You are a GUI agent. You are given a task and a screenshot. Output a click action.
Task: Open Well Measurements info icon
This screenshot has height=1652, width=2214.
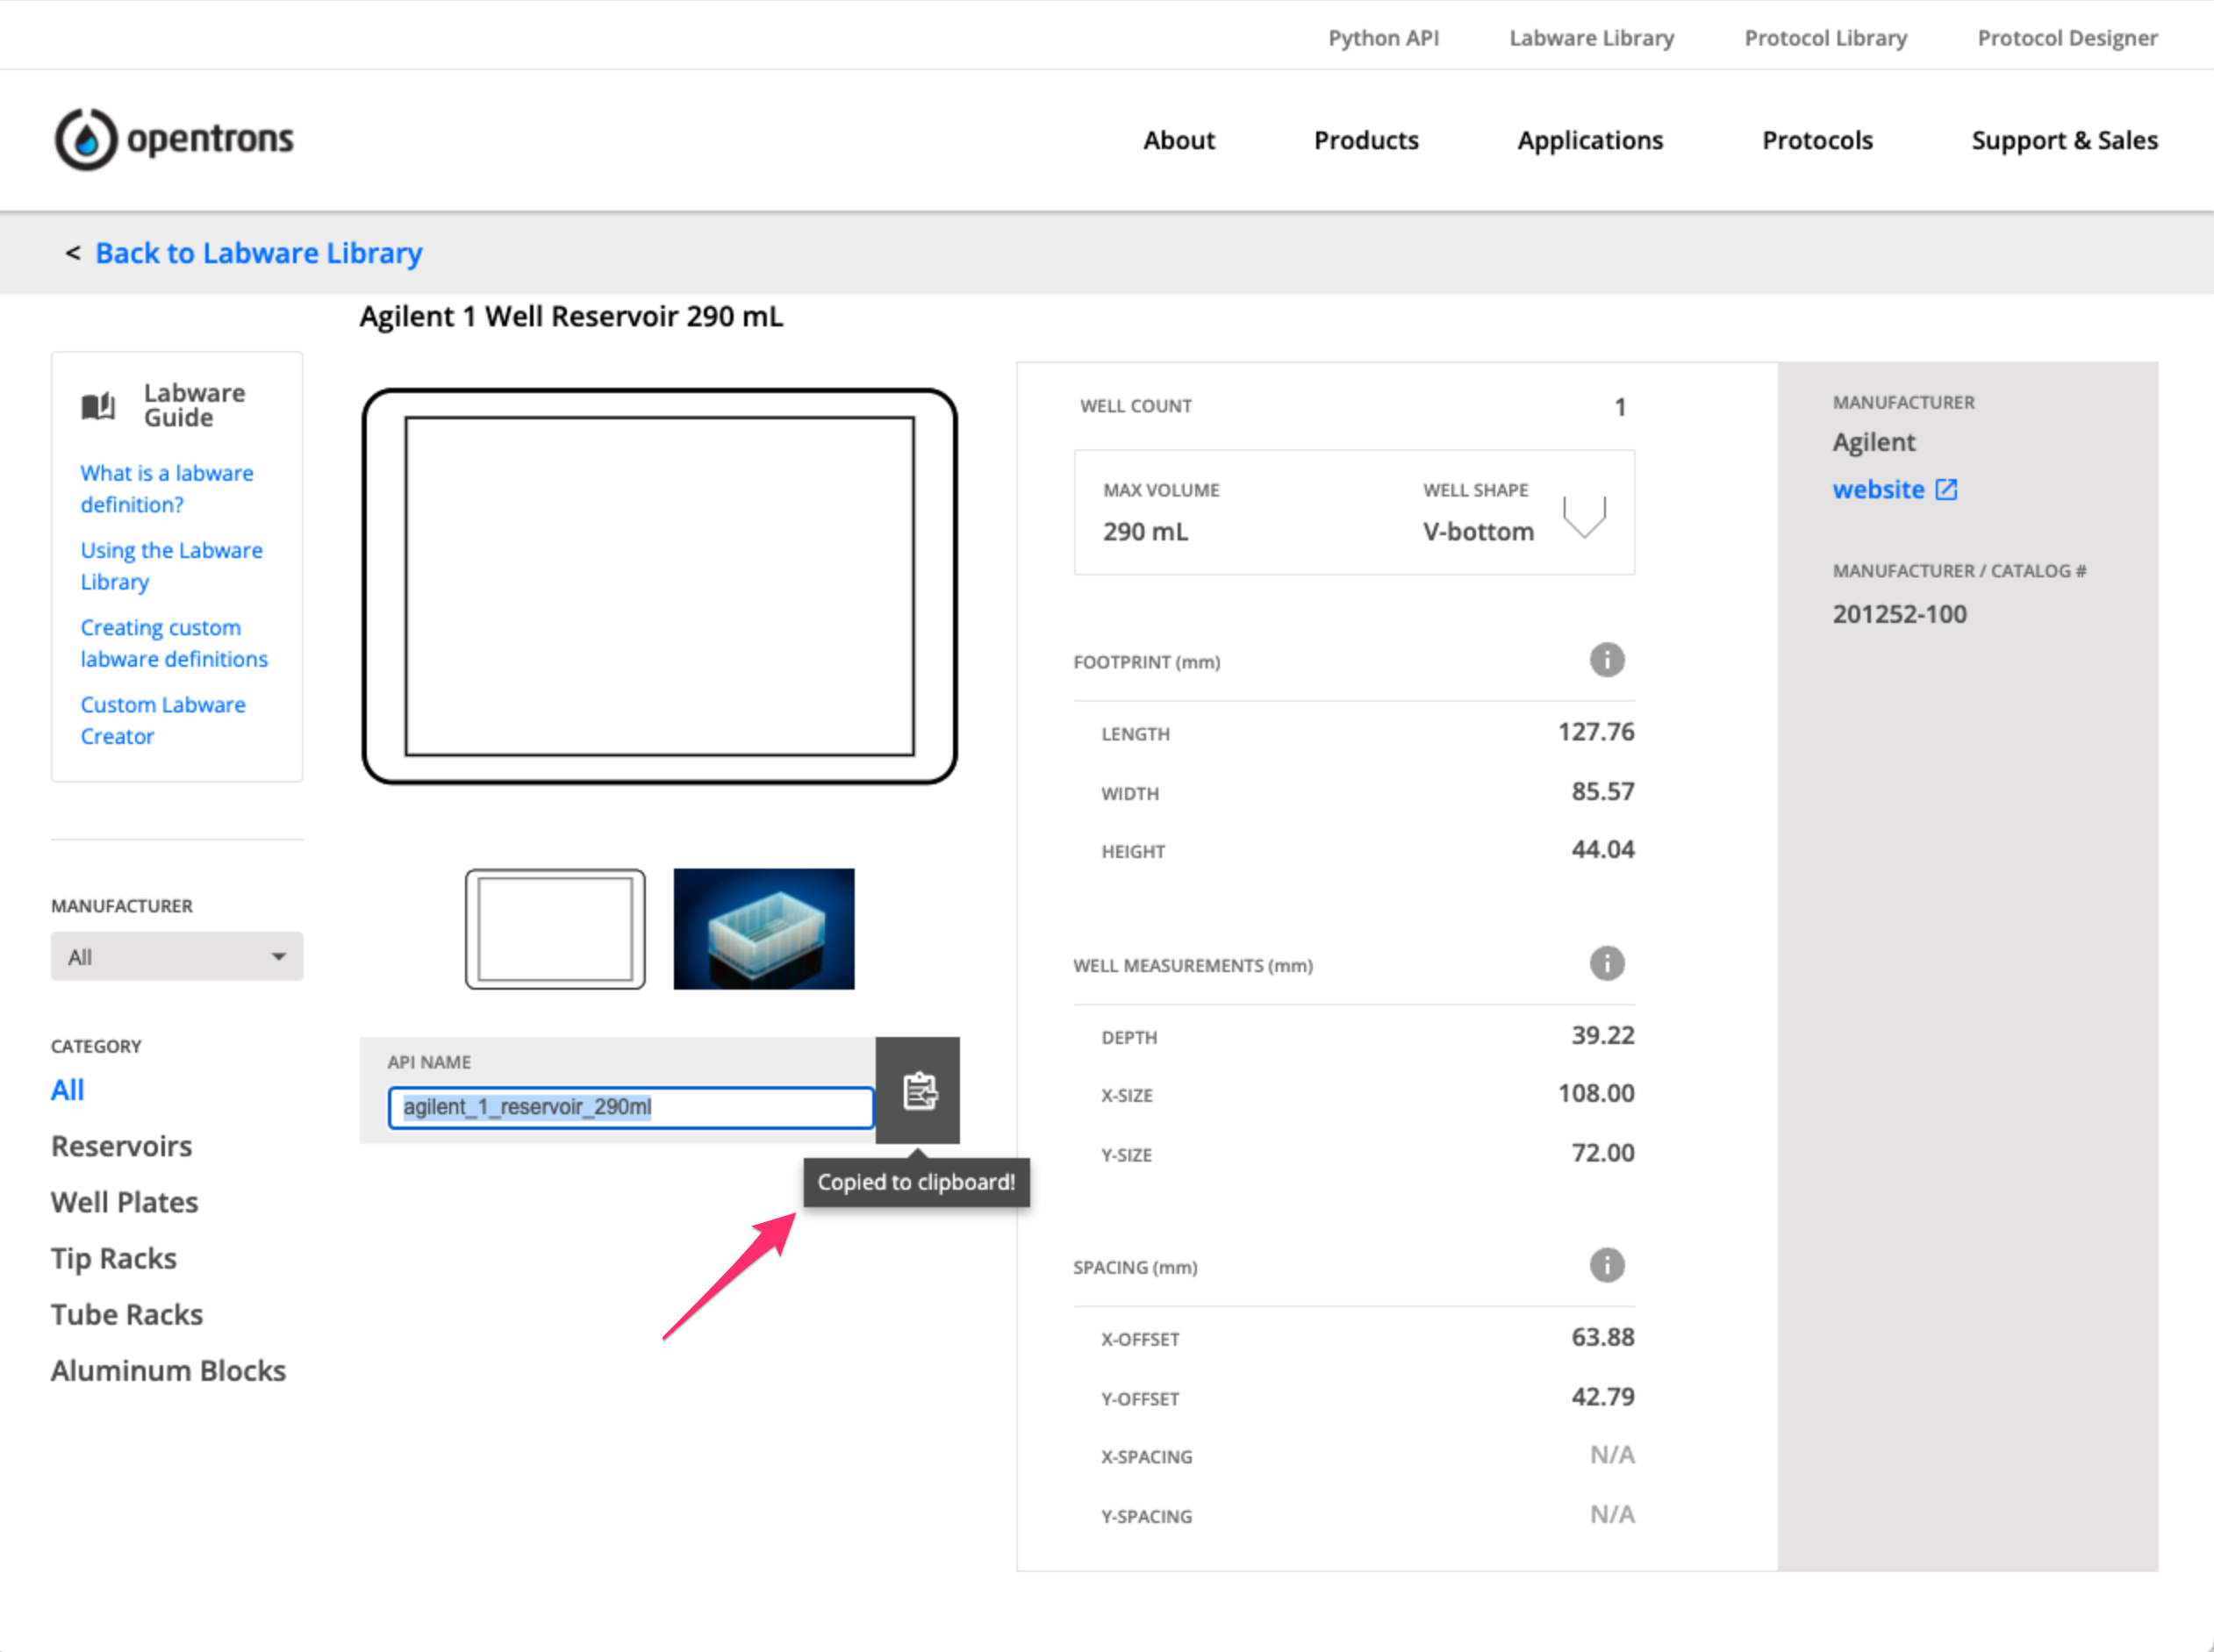[1607, 964]
